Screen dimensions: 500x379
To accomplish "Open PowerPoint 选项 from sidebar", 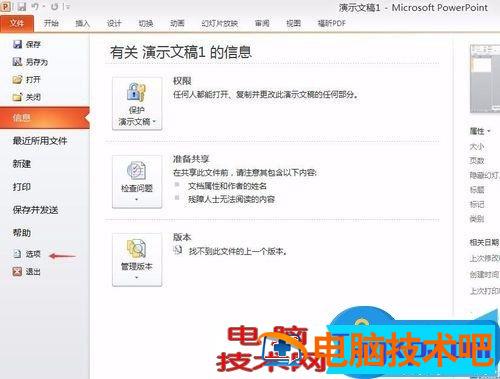I will click(x=27, y=254).
